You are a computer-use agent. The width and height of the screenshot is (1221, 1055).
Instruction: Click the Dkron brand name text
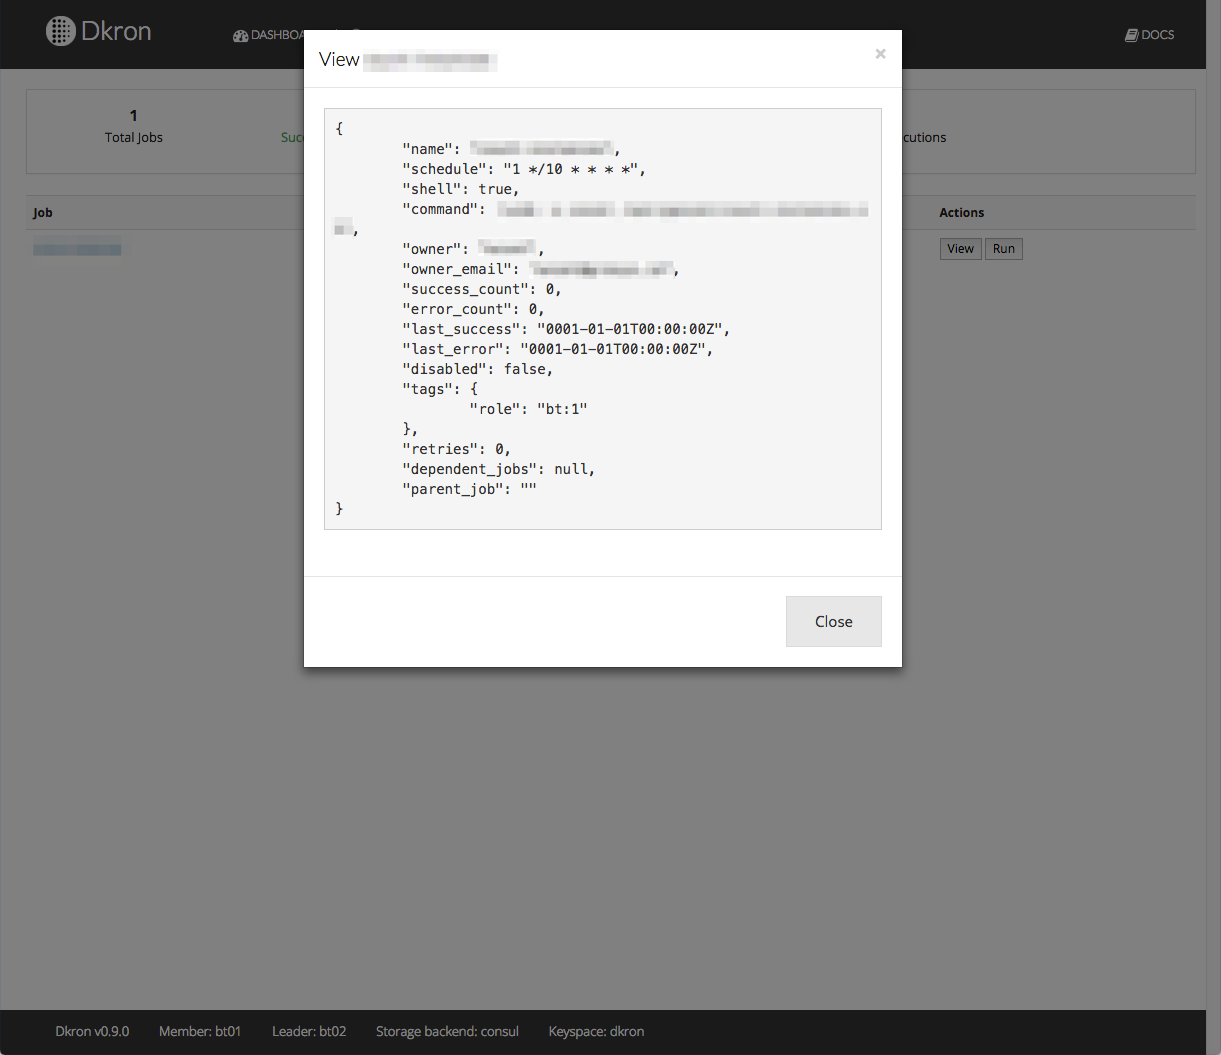[116, 32]
